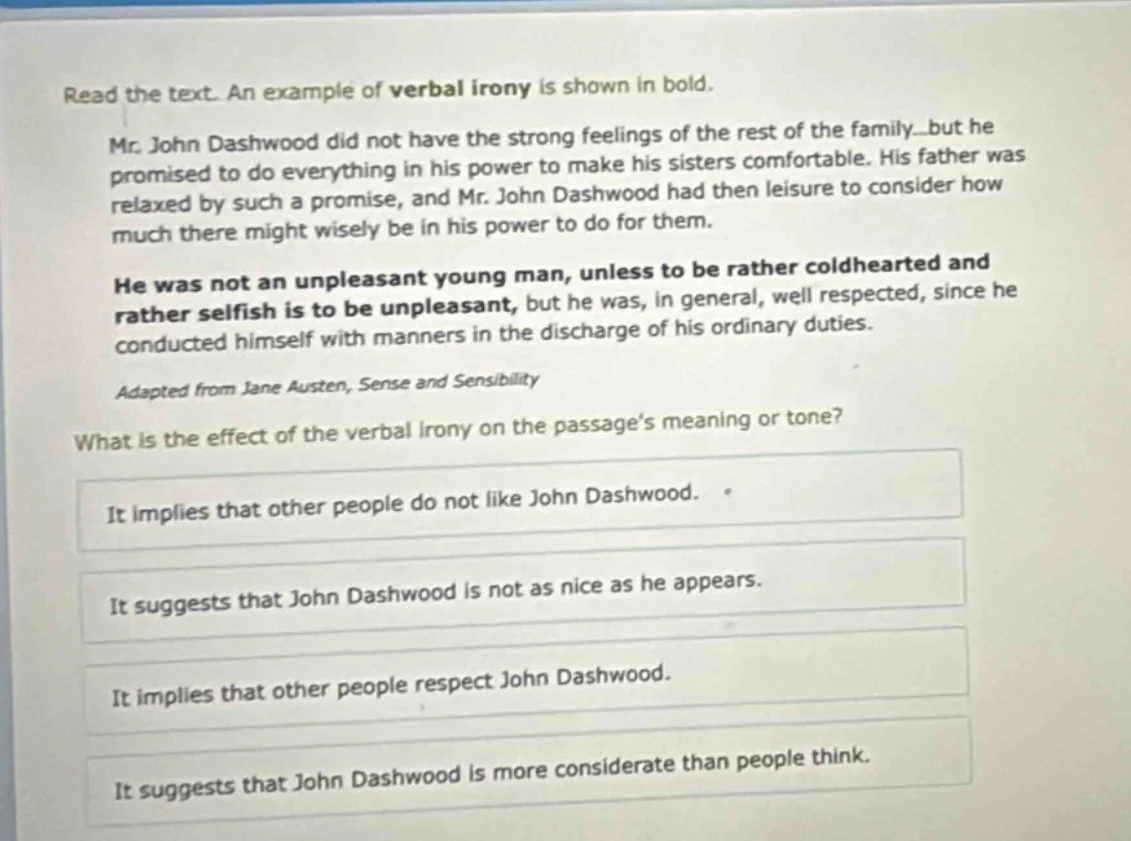Click the first paragraph of the passage

point(550,181)
